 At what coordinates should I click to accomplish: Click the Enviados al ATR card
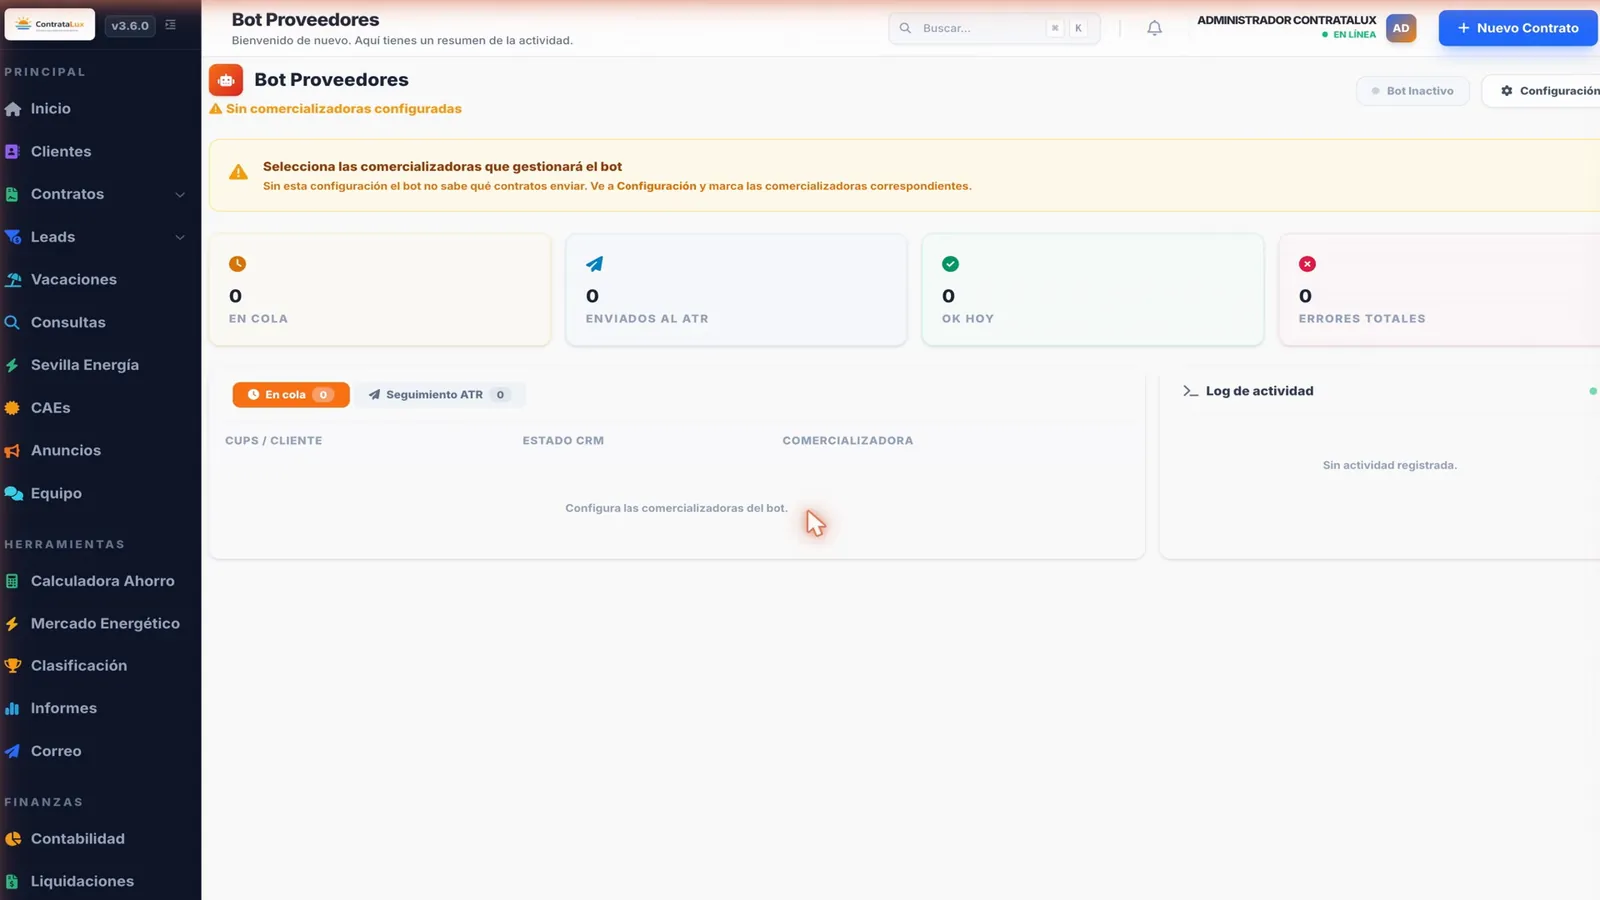[736, 290]
